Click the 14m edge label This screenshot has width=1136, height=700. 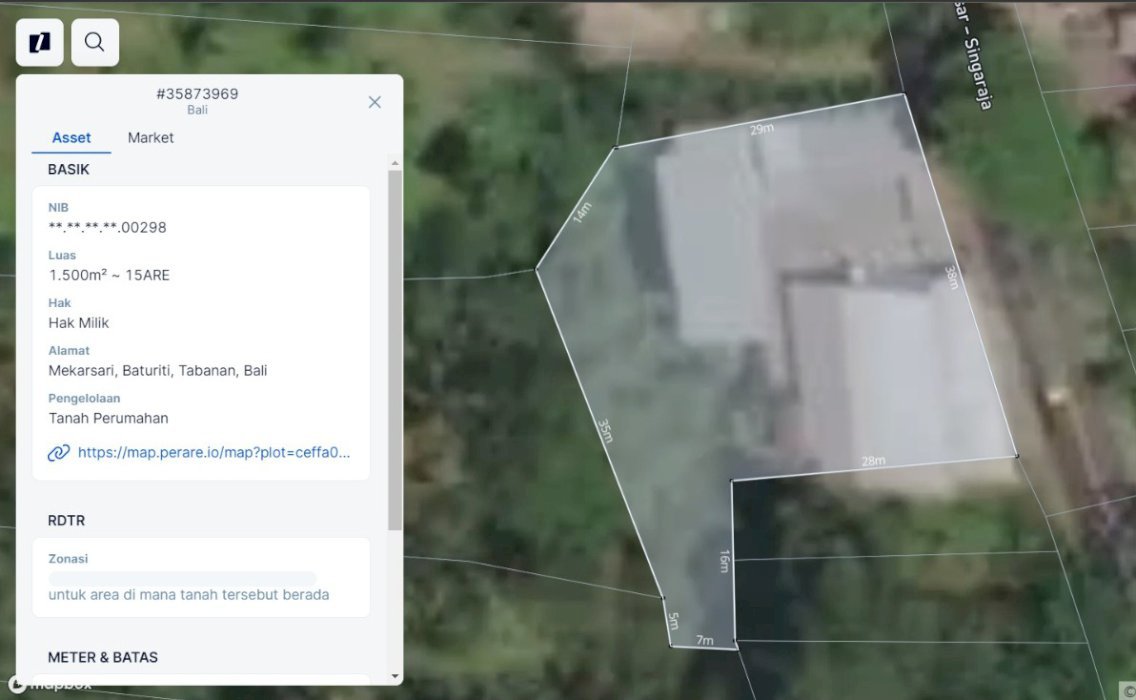pos(582,213)
